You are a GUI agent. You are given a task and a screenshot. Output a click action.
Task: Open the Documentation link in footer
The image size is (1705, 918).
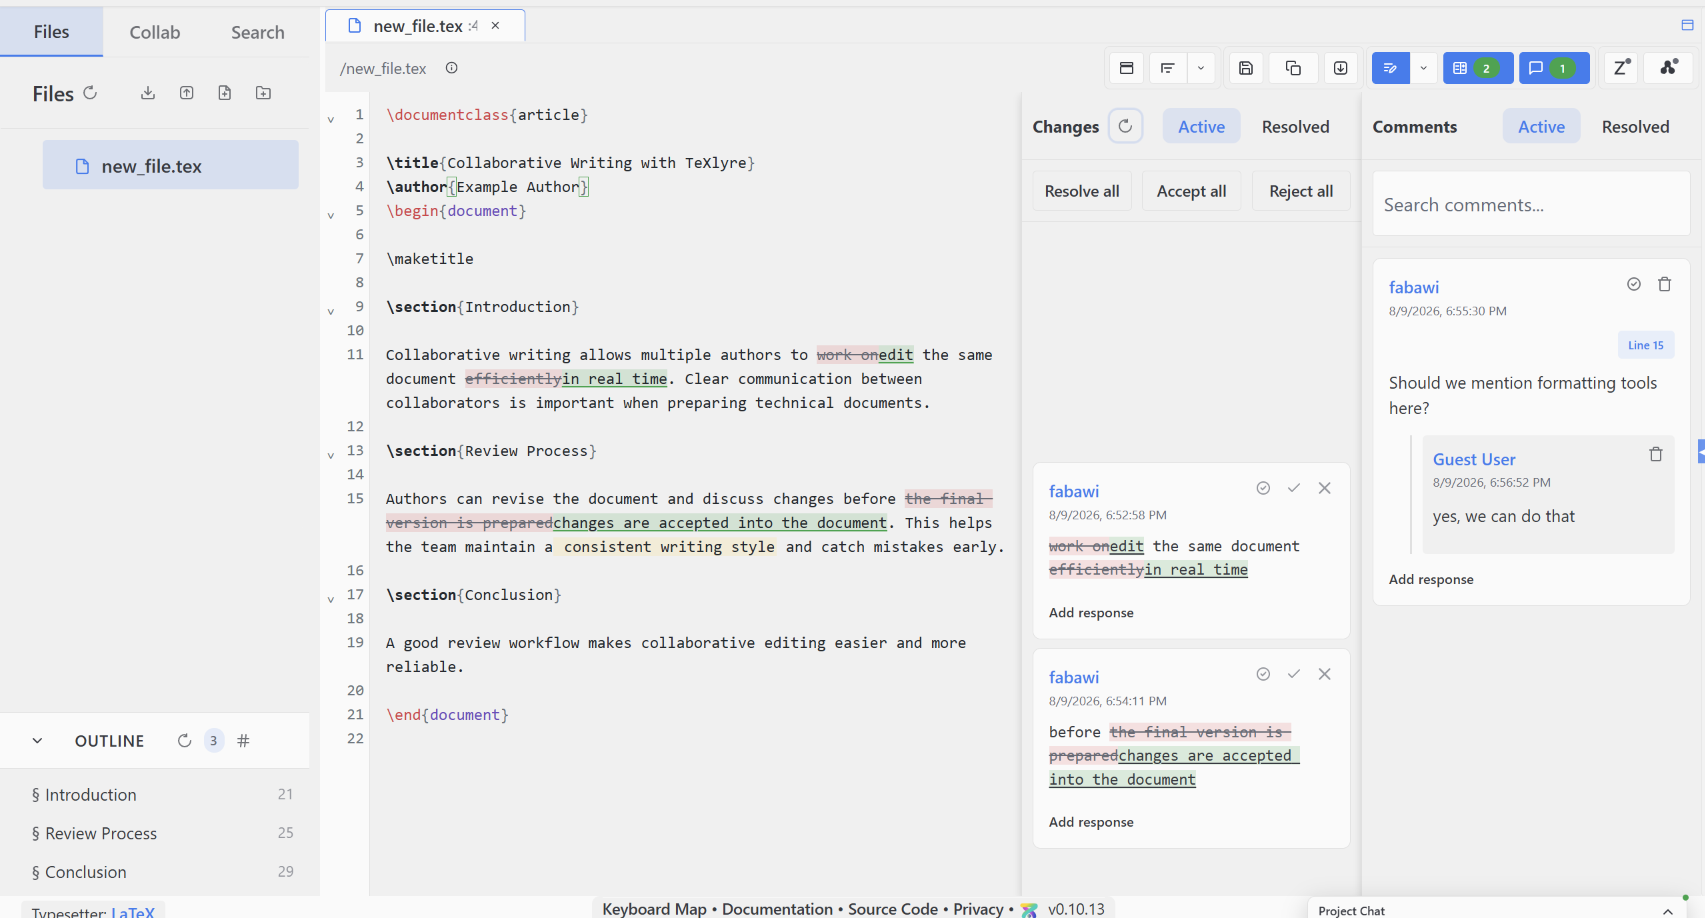[x=777, y=909]
